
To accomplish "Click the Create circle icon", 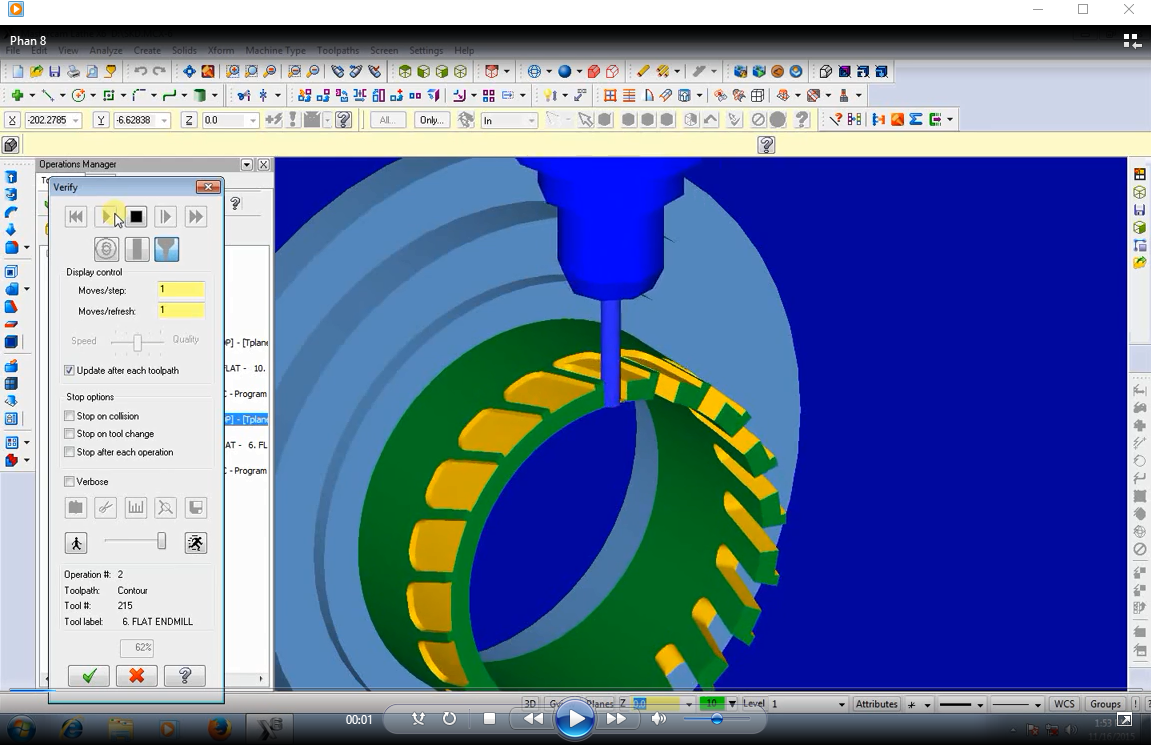I will pyautogui.click(x=79, y=95).
